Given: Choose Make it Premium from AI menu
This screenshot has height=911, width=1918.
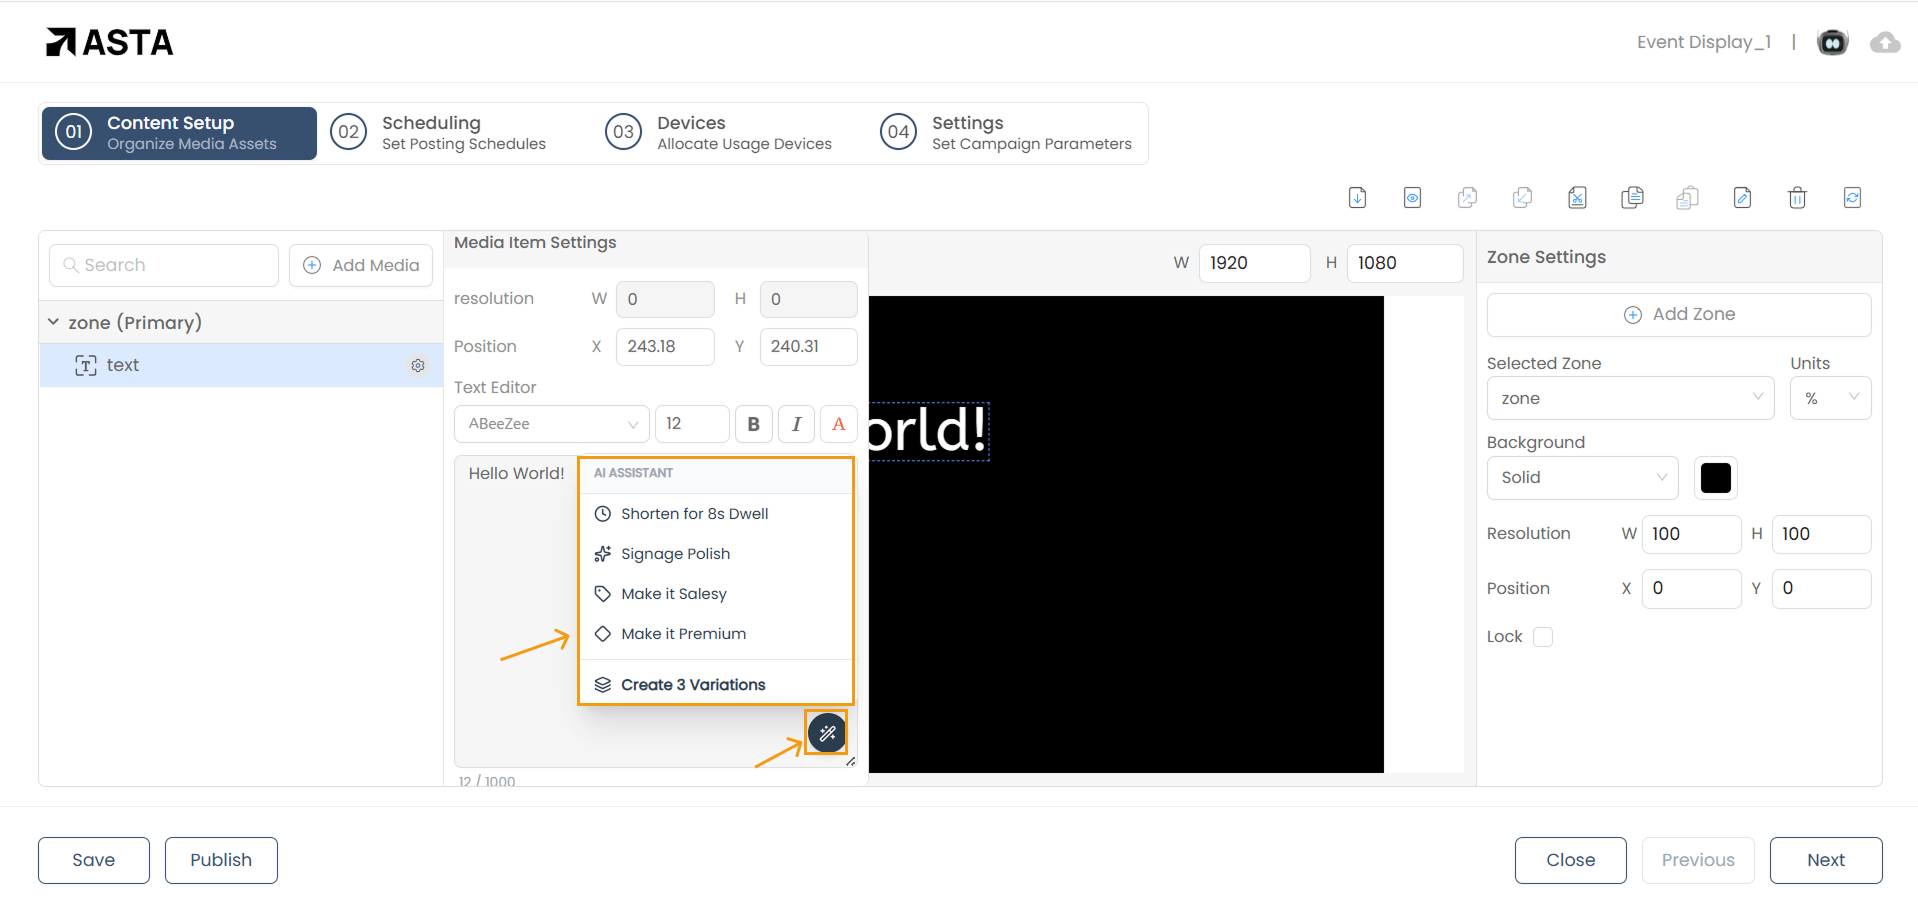Looking at the screenshot, I should pyautogui.click(x=683, y=634).
